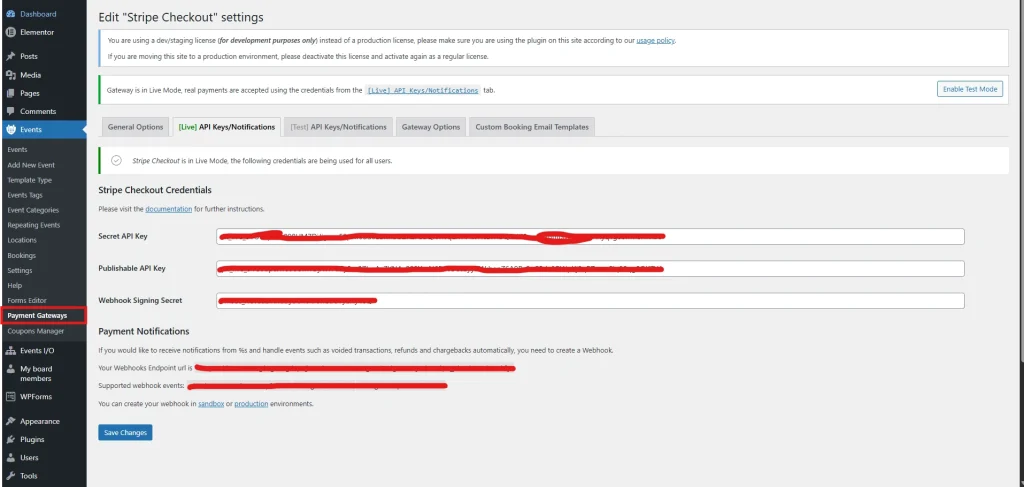Select the [Live] API Keys/Notifications tab

point(227,127)
